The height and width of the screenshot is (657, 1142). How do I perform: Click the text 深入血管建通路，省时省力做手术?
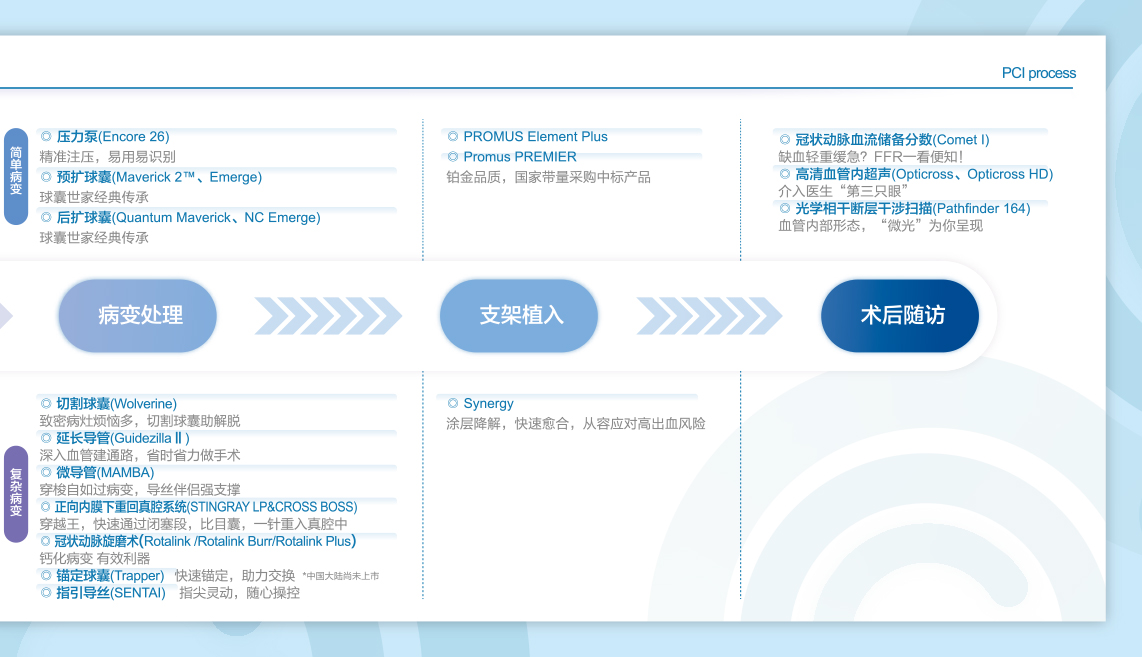[140, 455]
